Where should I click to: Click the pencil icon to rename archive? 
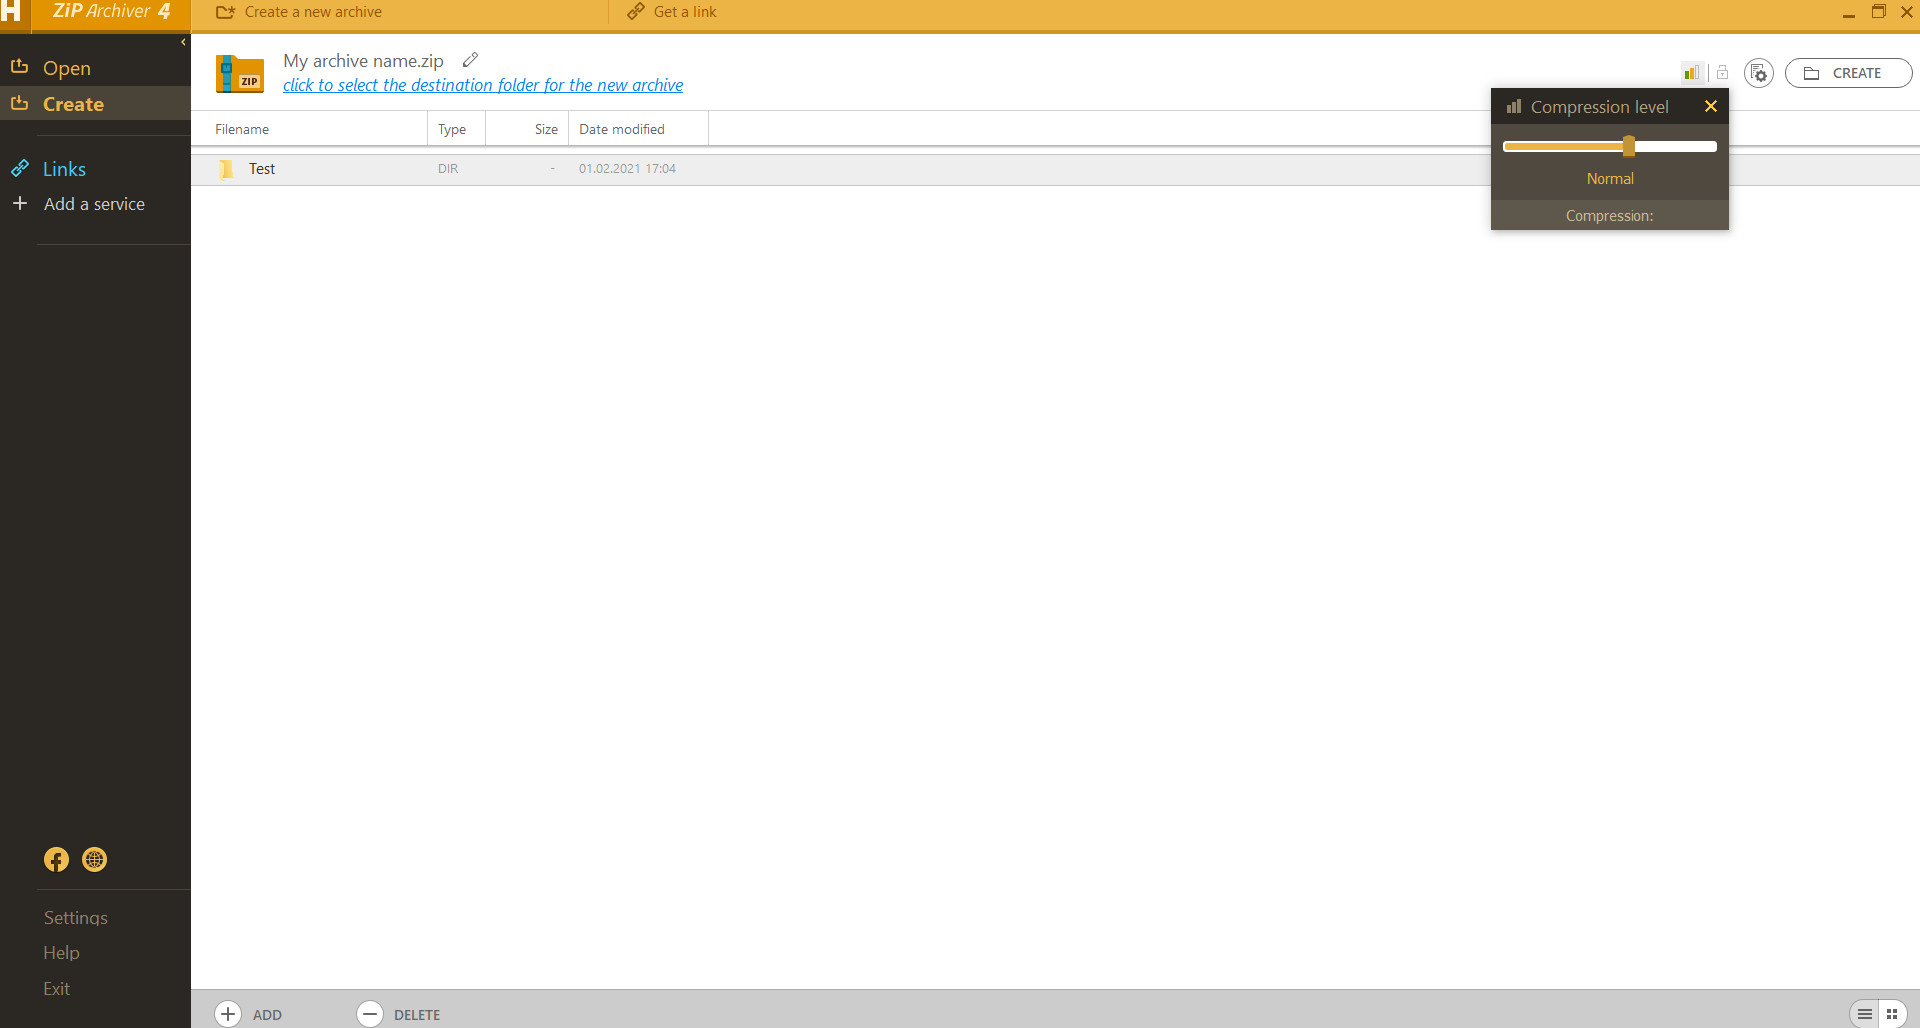[470, 60]
